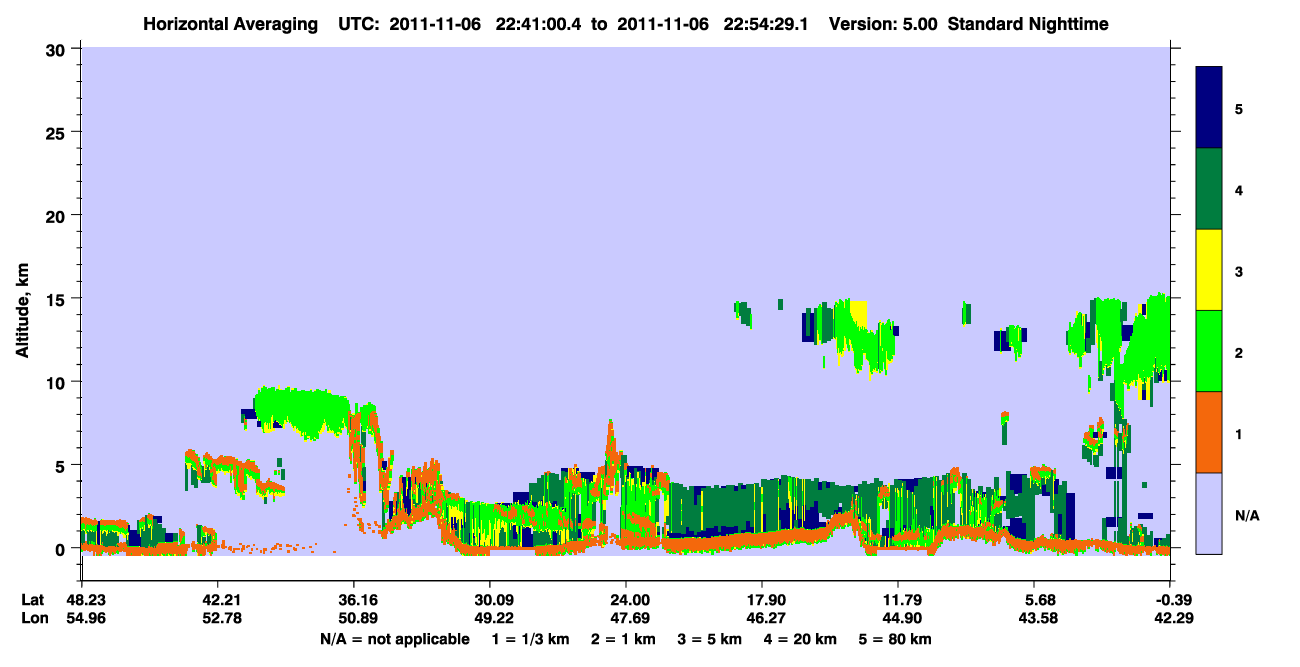Click the colorbar 'N/A' label
Image resolution: width=1300 pixels, height=667 pixels.
coord(1247,516)
